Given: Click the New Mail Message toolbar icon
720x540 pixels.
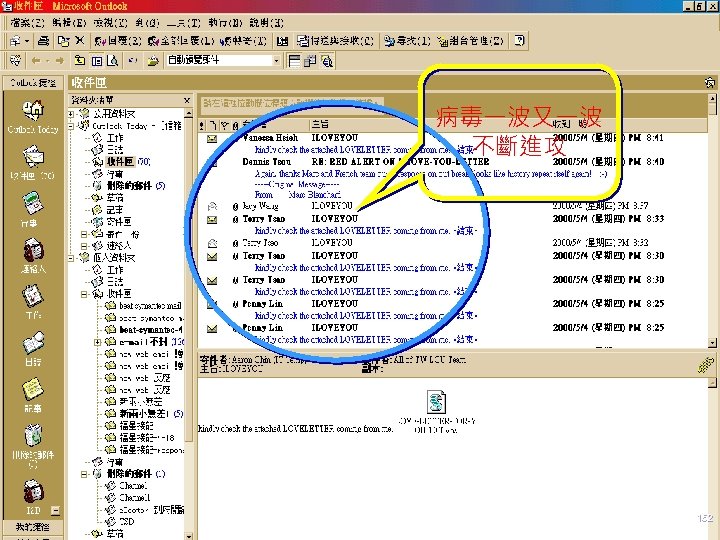Looking at the screenshot, I should pos(15,41).
